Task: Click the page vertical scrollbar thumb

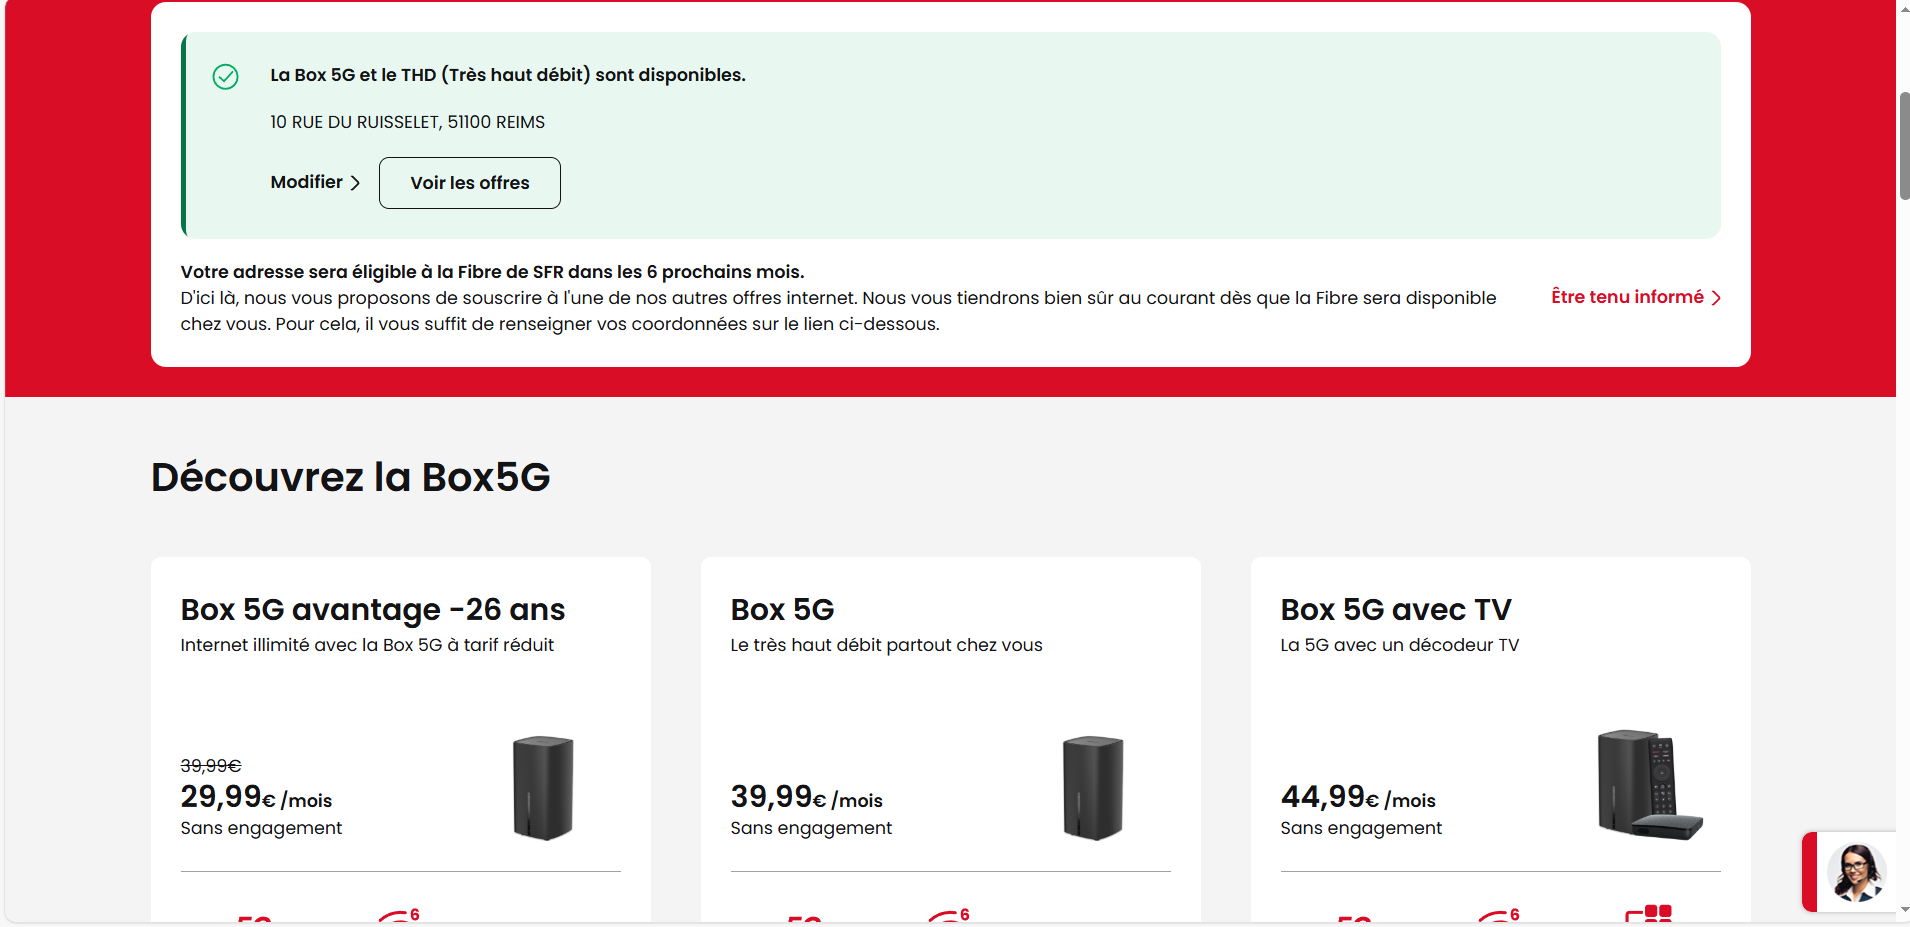Action: point(1904,146)
